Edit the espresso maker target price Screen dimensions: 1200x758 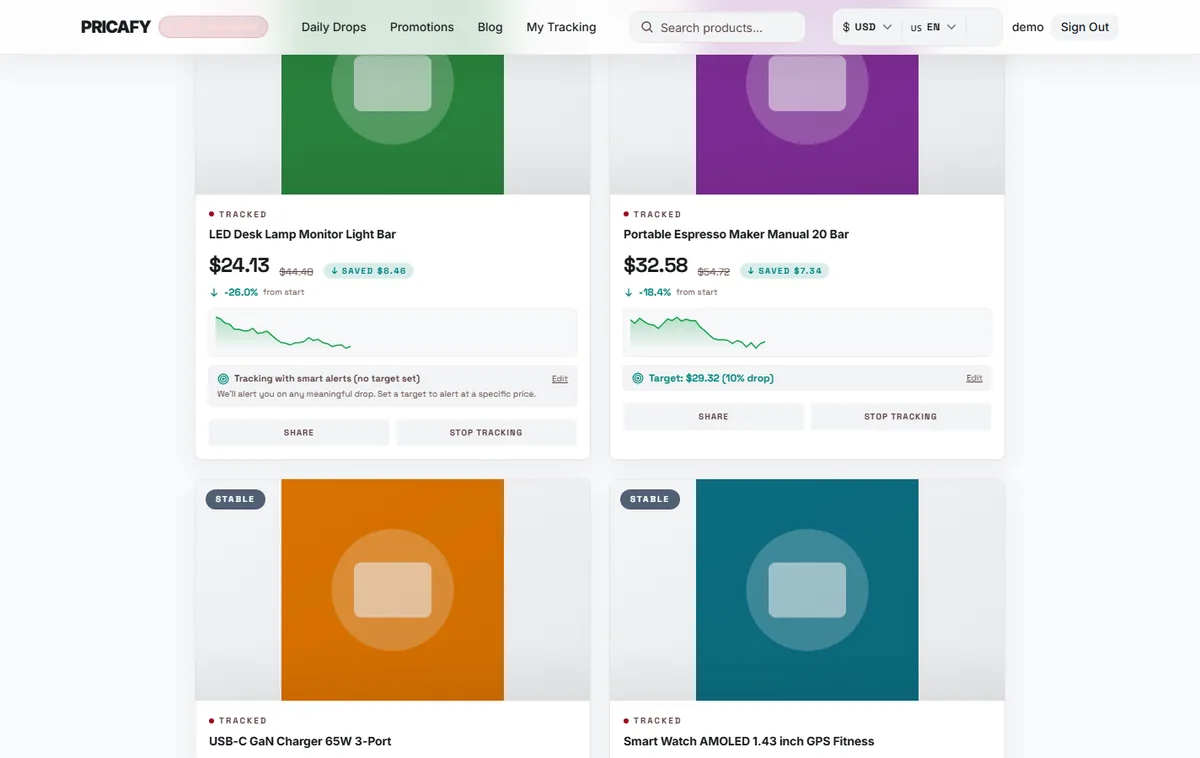[x=974, y=378]
